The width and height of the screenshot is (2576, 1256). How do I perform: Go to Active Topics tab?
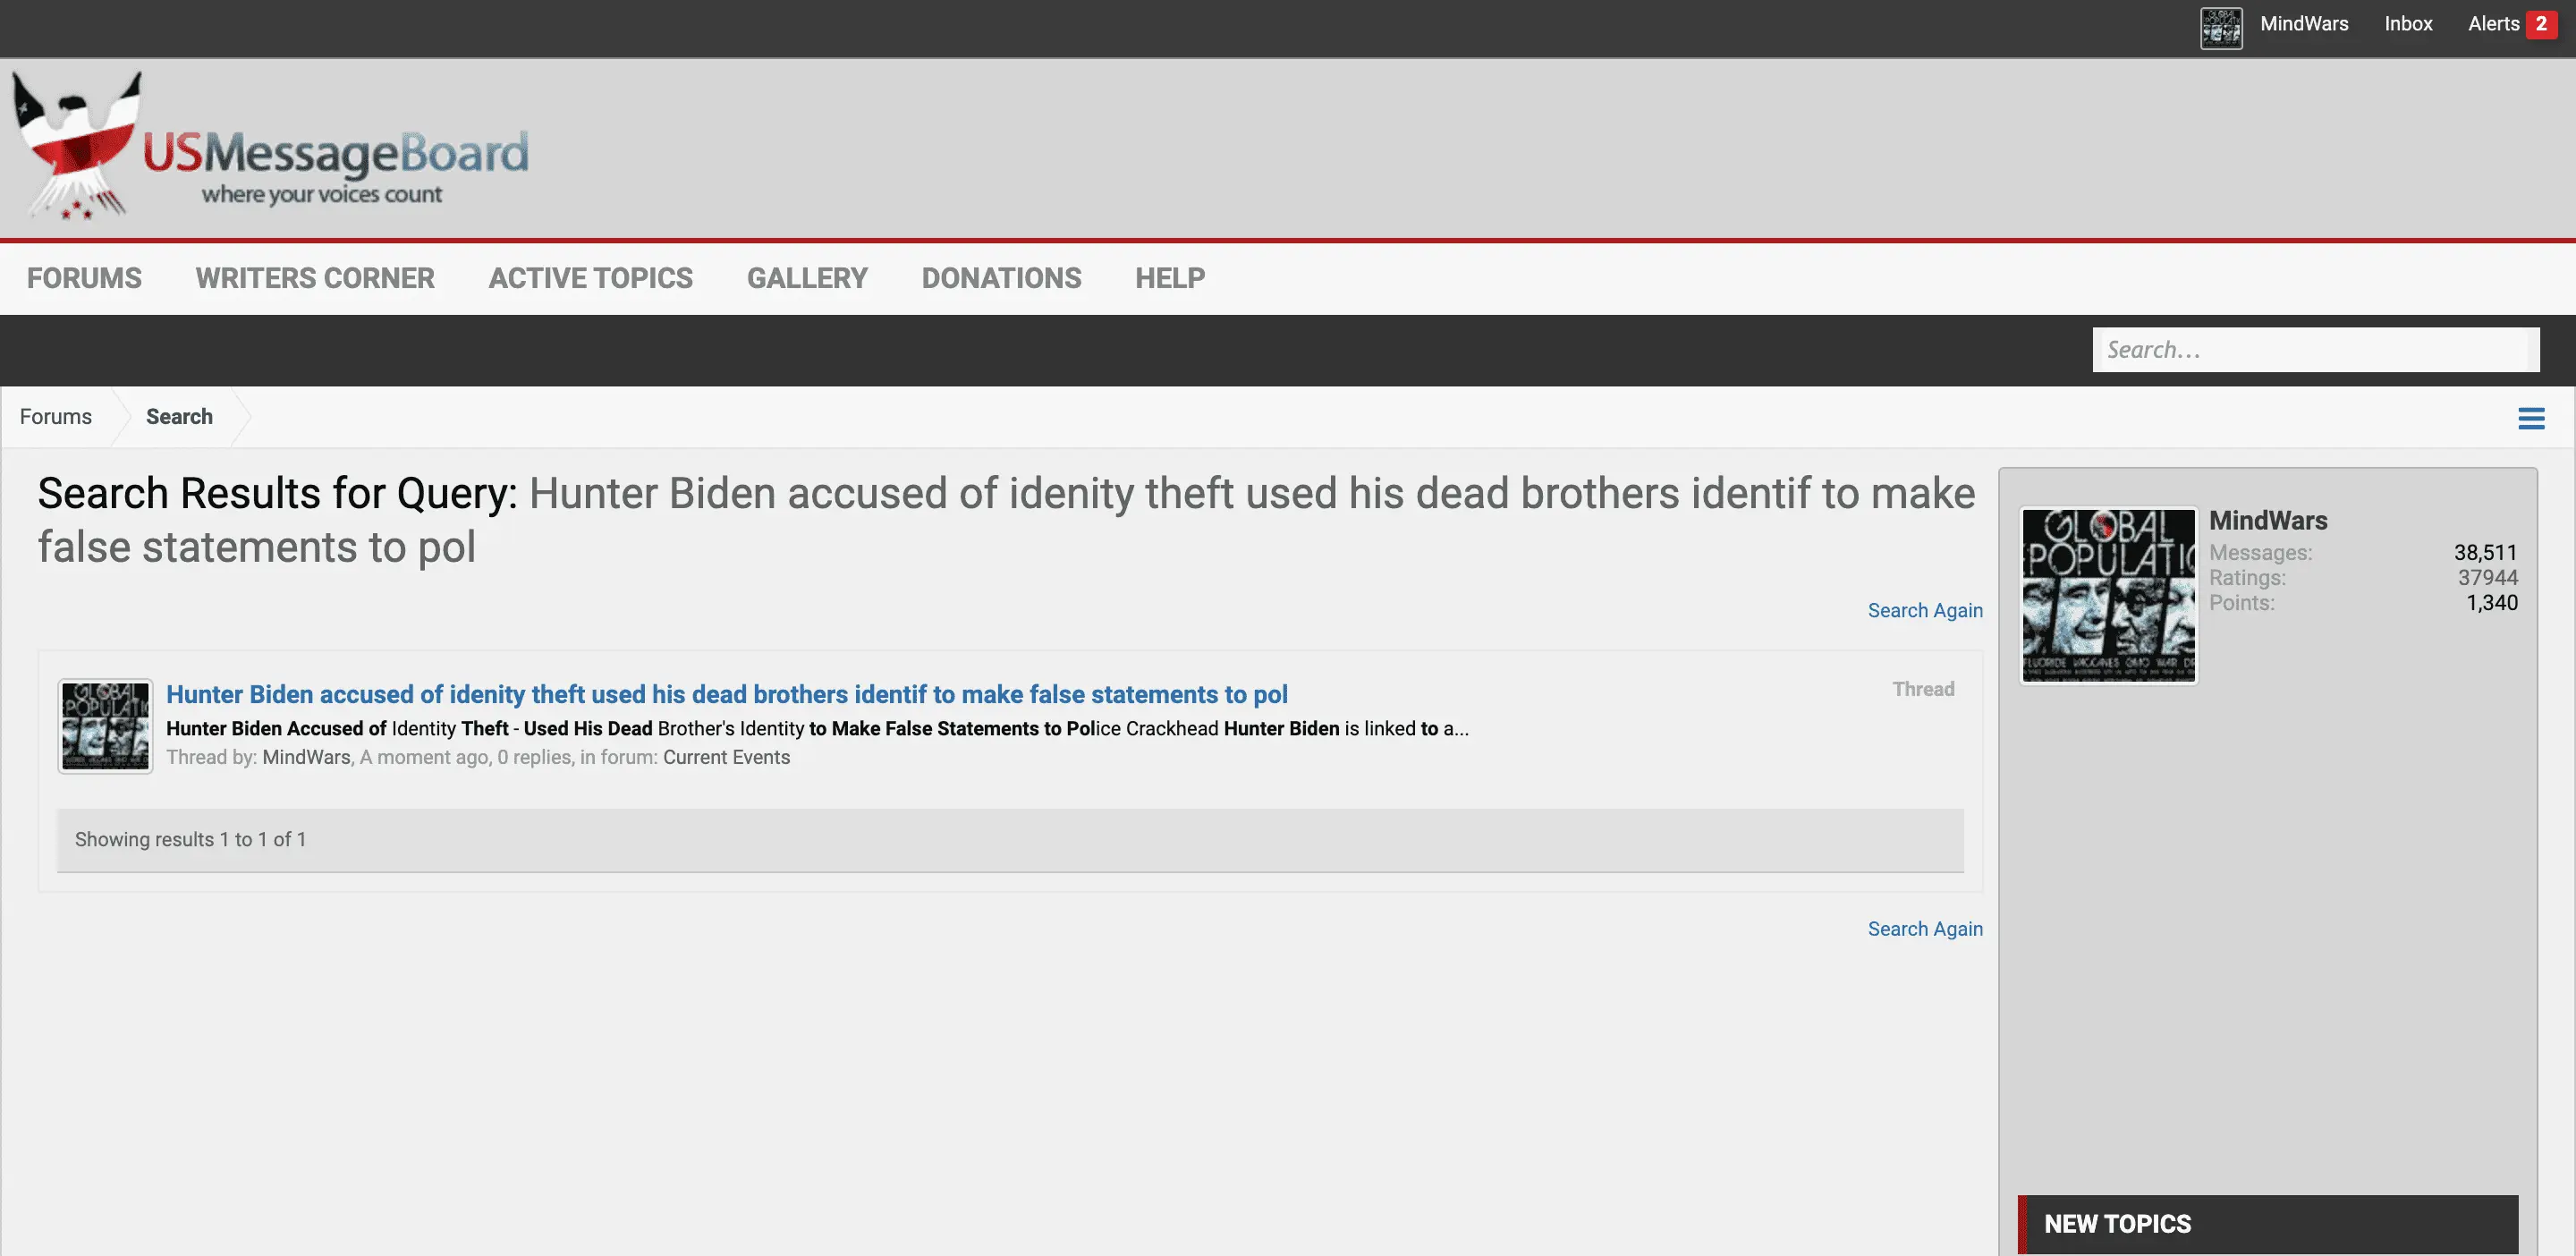(590, 278)
